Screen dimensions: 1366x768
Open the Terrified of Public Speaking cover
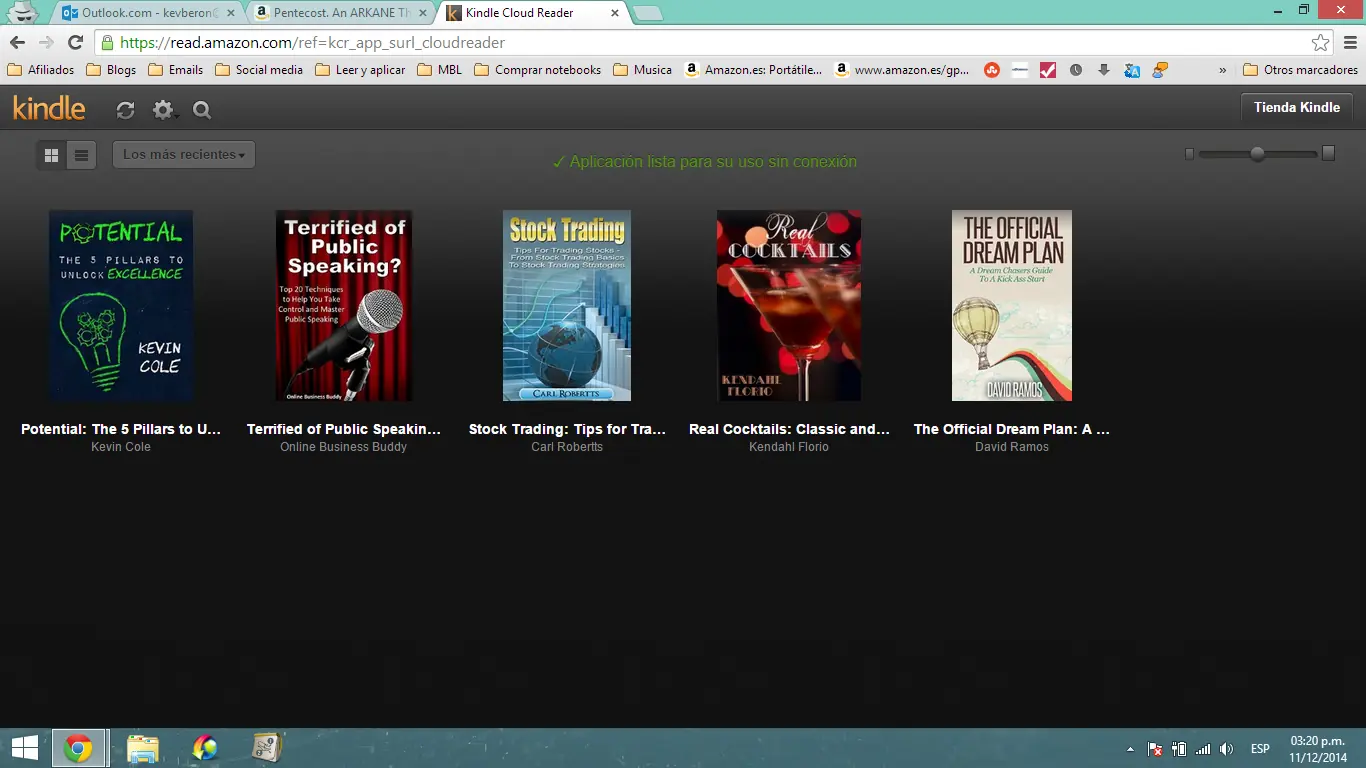[x=344, y=305]
